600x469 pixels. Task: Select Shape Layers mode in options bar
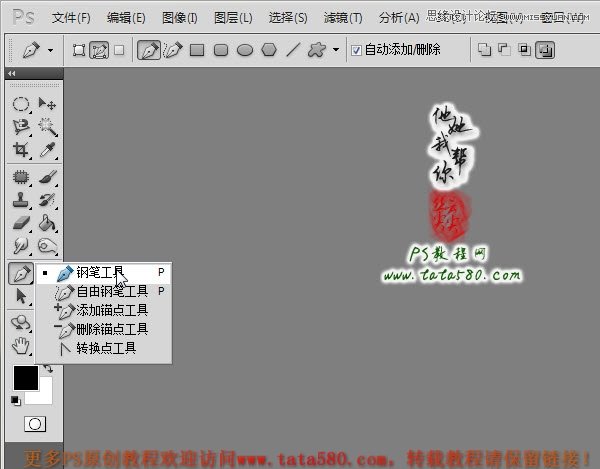coord(79,50)
